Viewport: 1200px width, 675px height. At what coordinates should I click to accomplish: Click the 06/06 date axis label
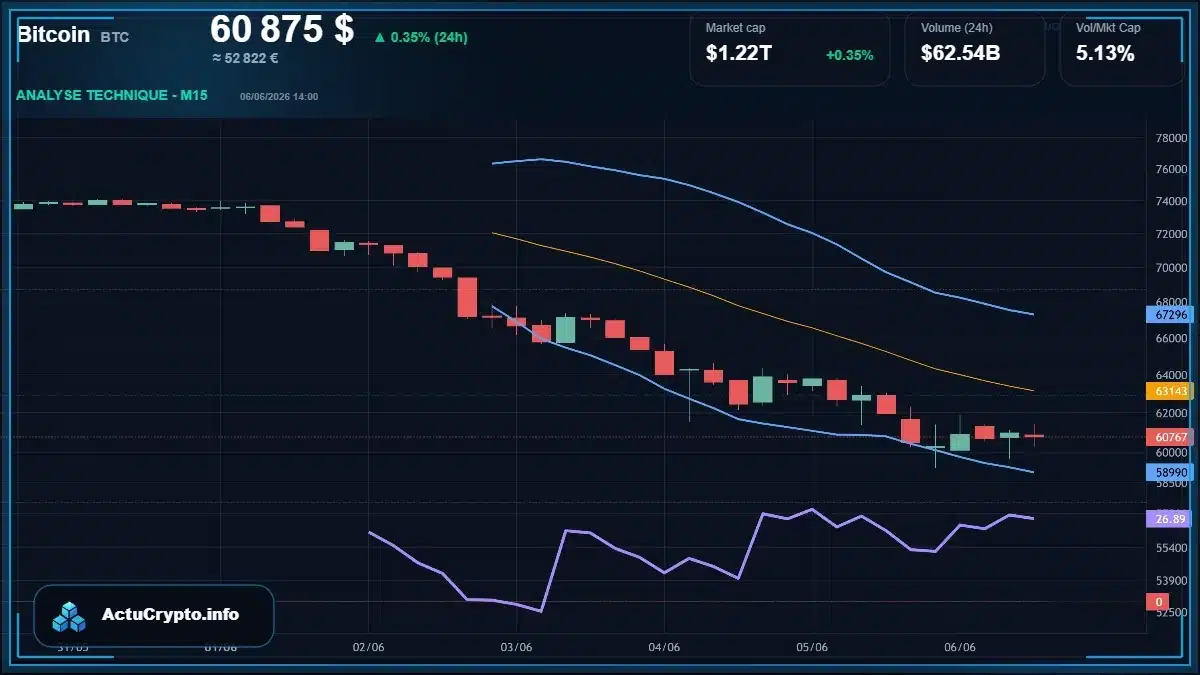(960, 647)
